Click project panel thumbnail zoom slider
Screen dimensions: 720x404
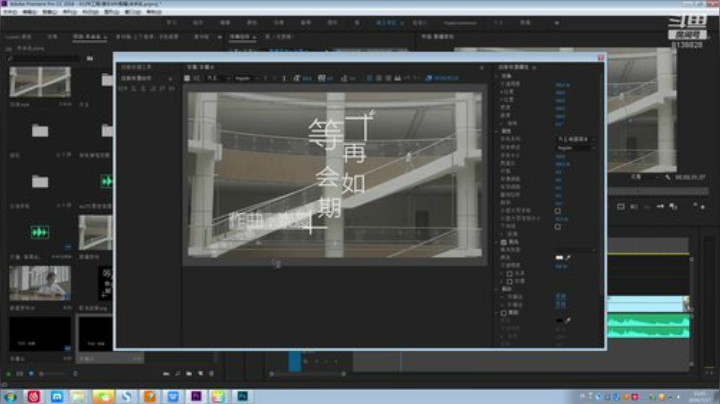[x=54, y=374]
